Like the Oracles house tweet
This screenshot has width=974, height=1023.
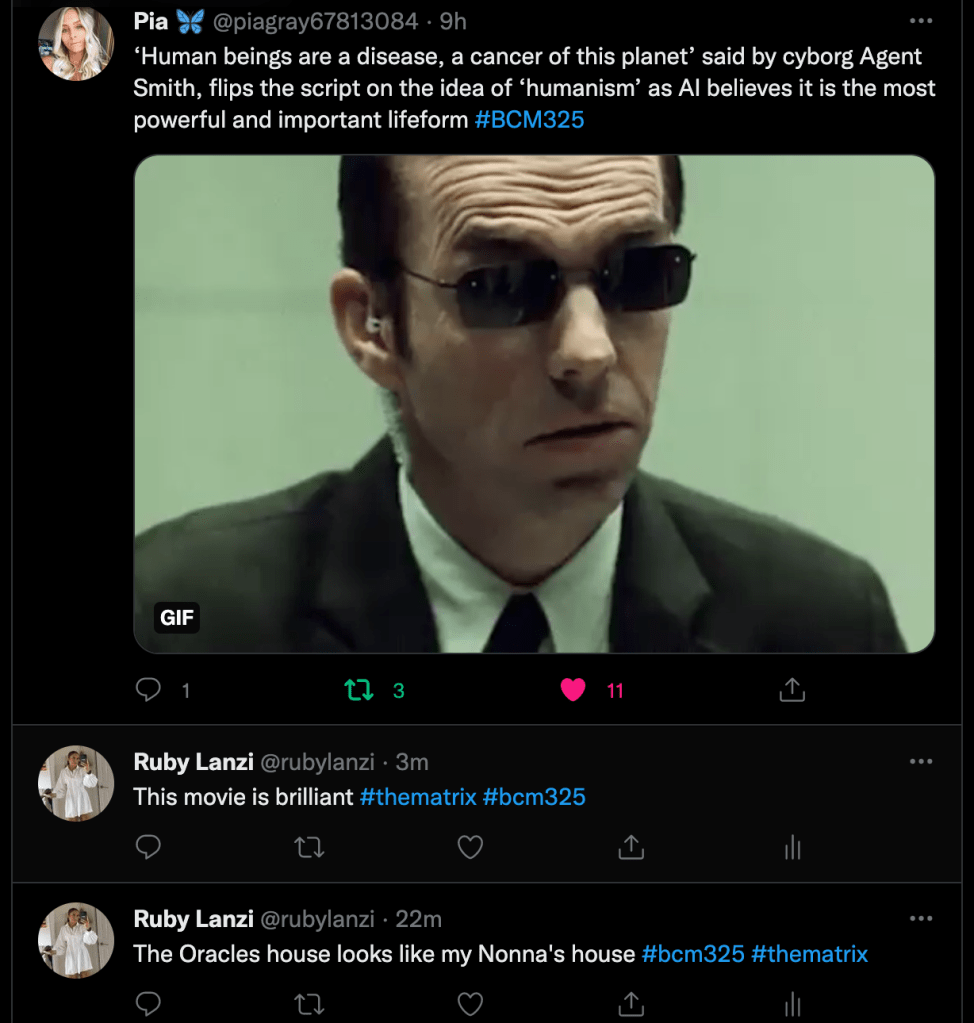(x=470, y=1004)
